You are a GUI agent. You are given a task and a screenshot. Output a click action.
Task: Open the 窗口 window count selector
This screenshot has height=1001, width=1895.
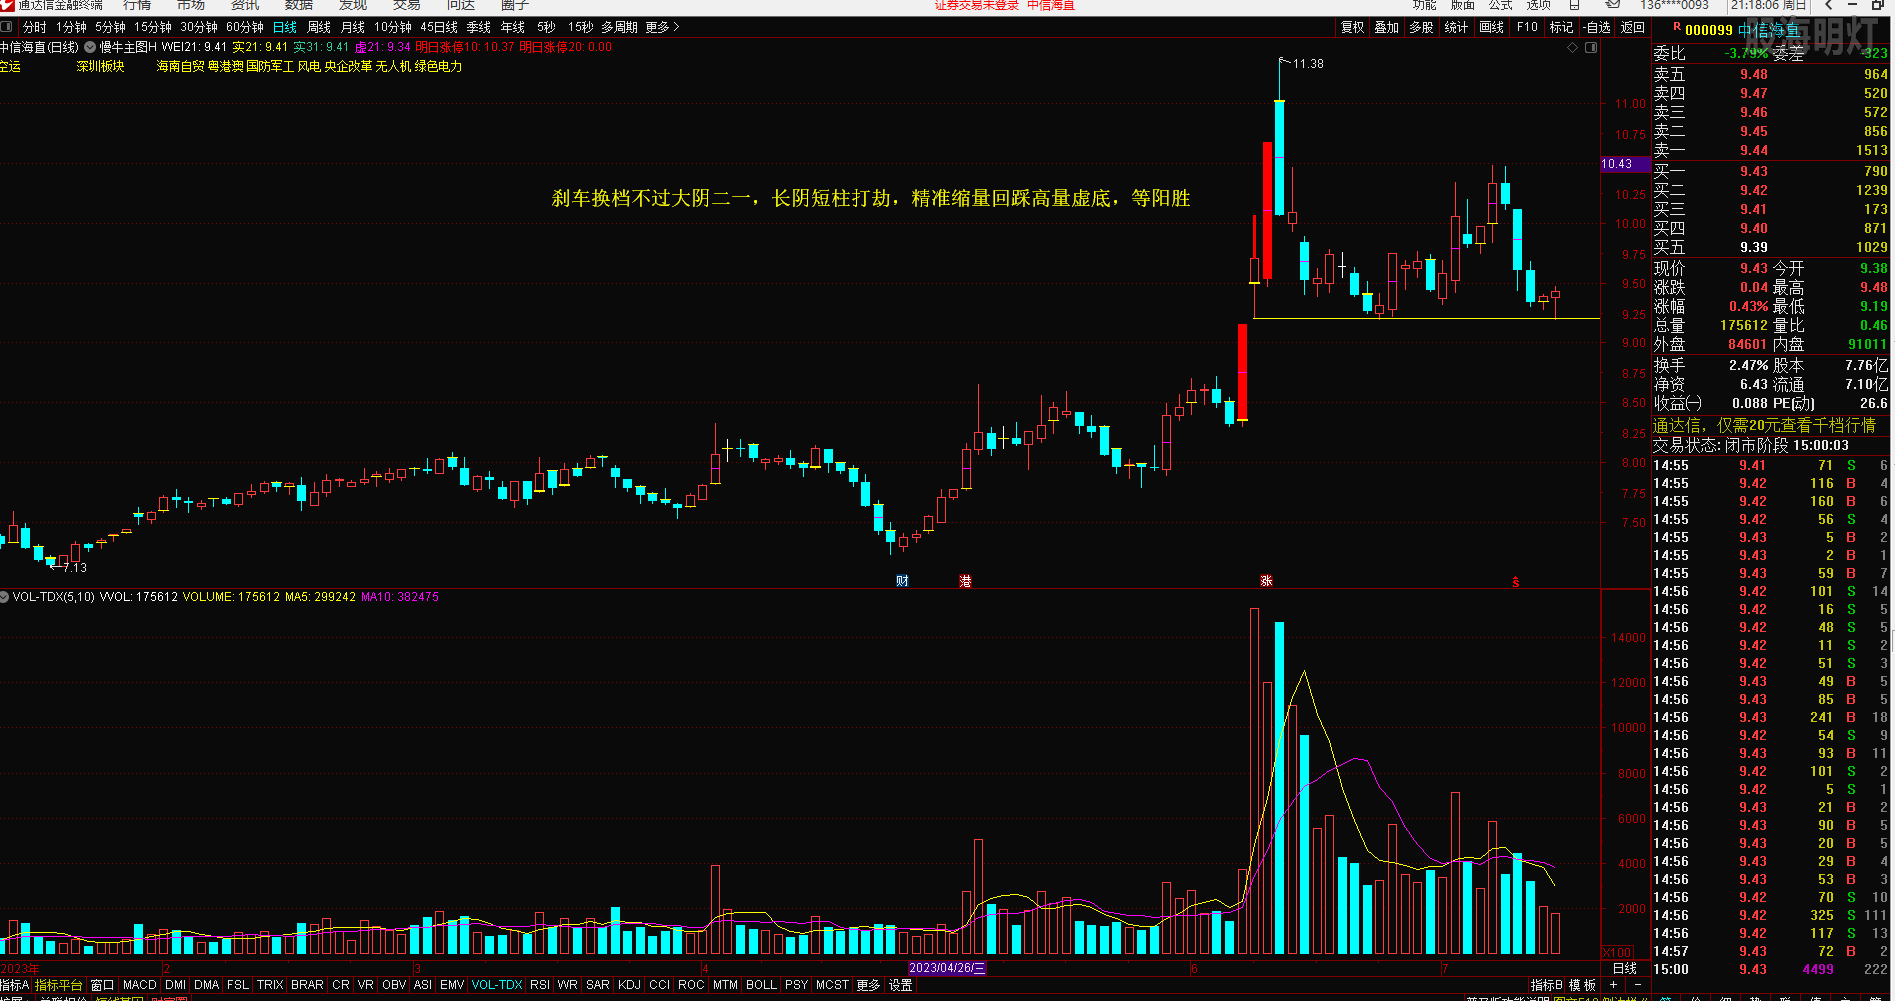point(102,985)
